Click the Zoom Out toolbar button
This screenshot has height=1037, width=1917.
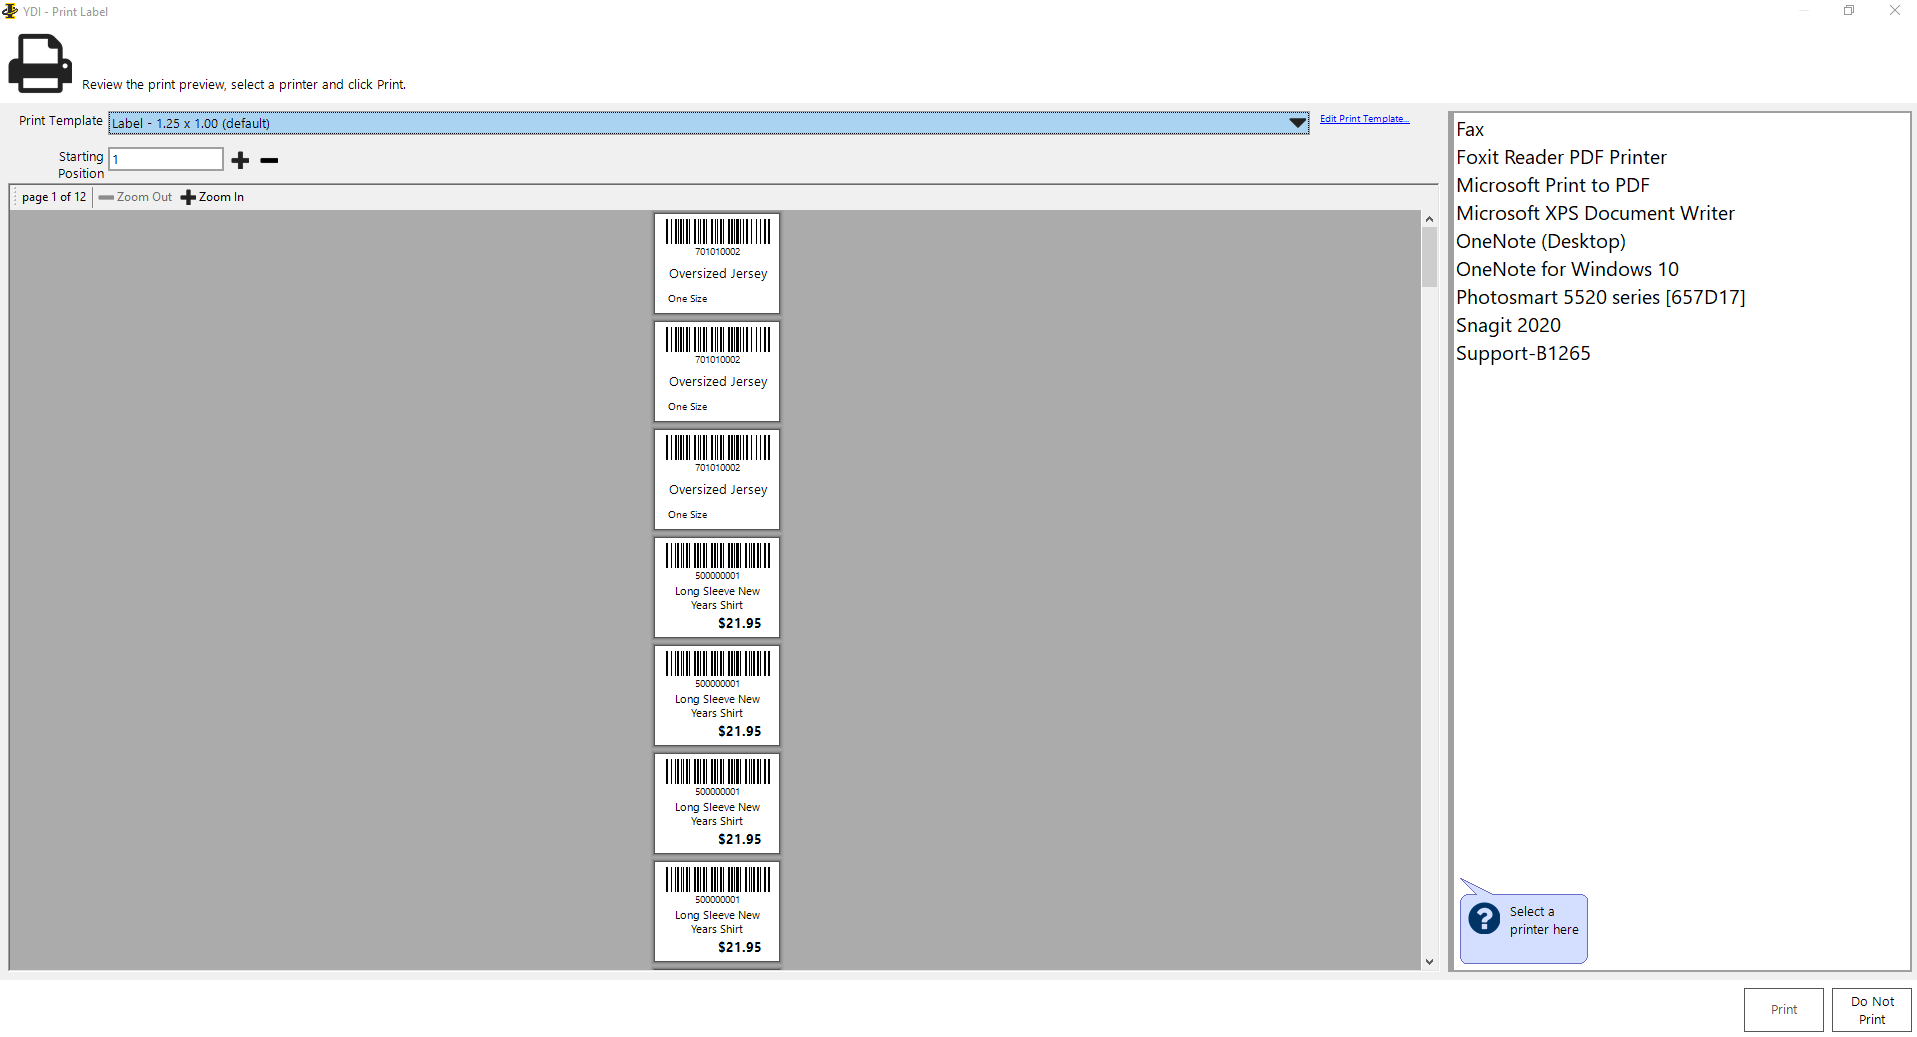[135, 197]
